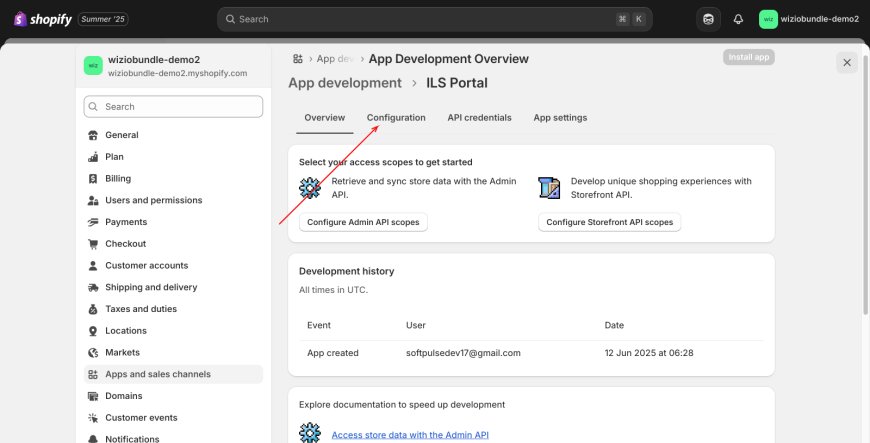Click the softpulsedev17@gmail.com user cell
The height and width of the screenshot is (443, 870).
click(x=463, y=353)
